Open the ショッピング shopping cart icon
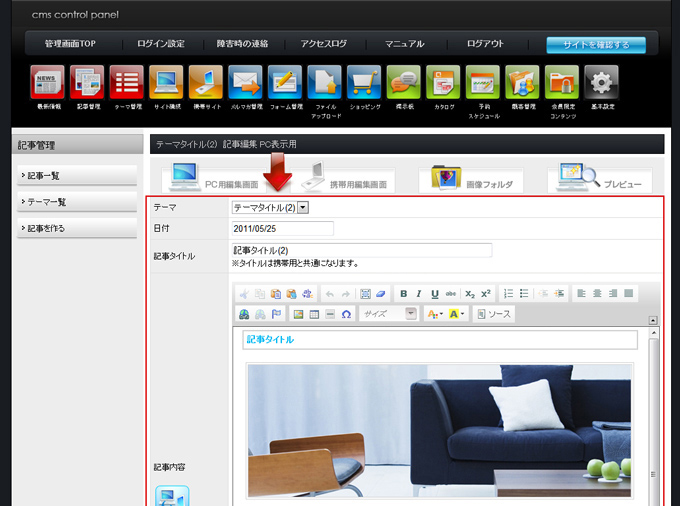 tap(364, 81)
